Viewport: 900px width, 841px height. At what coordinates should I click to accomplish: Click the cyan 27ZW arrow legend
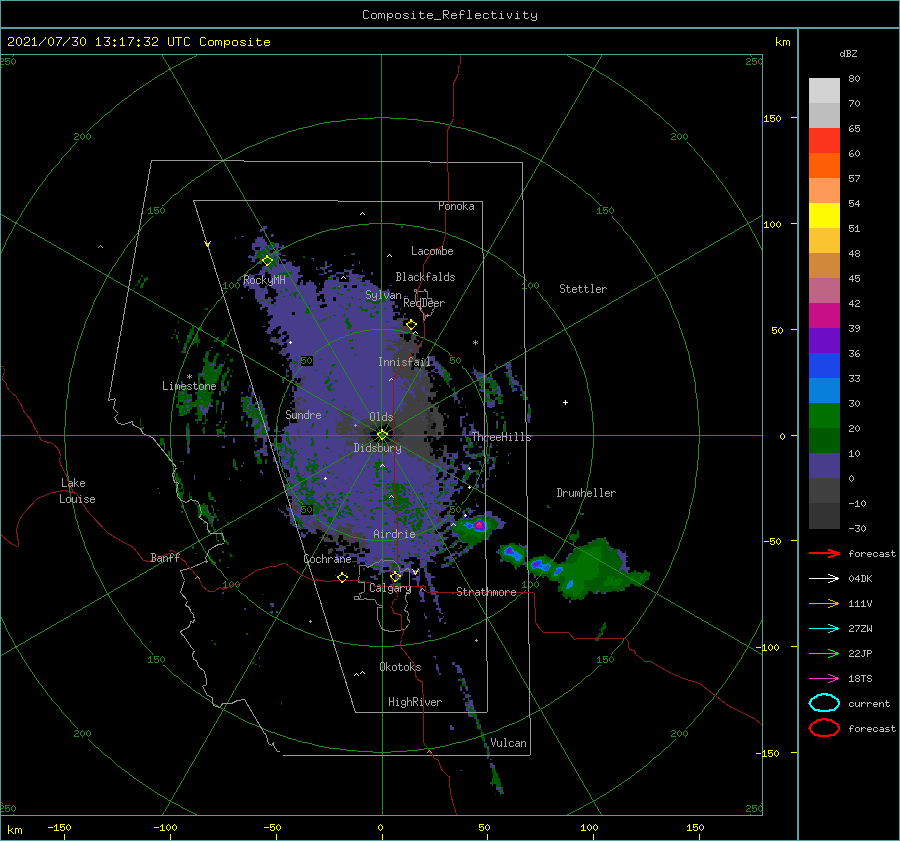coord(824,629)
